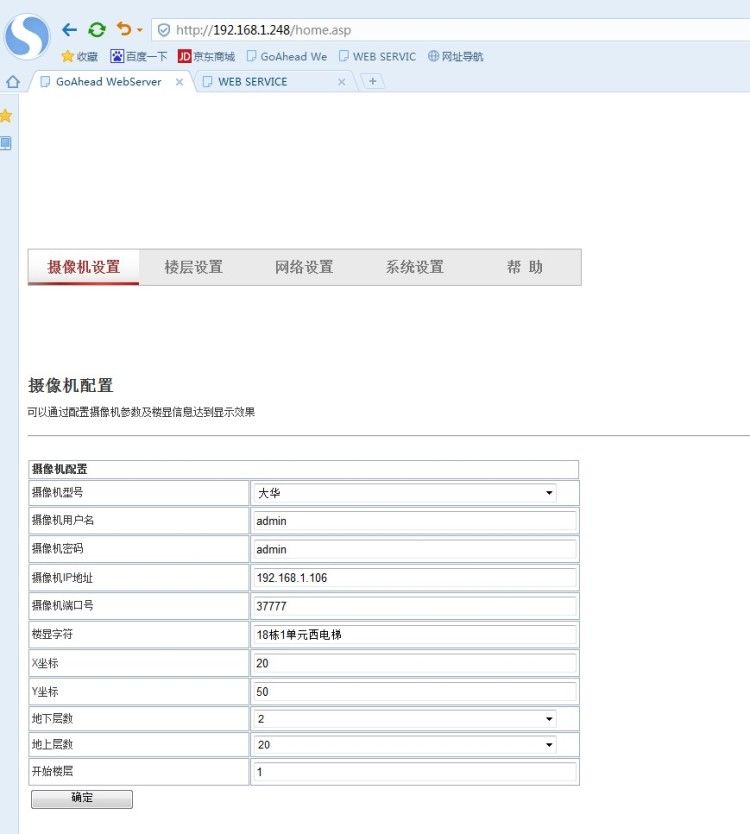Viewport: 750px width, 834px height.
Task: Click the 确定 confirm button
Action: click(x=82, y=798)
